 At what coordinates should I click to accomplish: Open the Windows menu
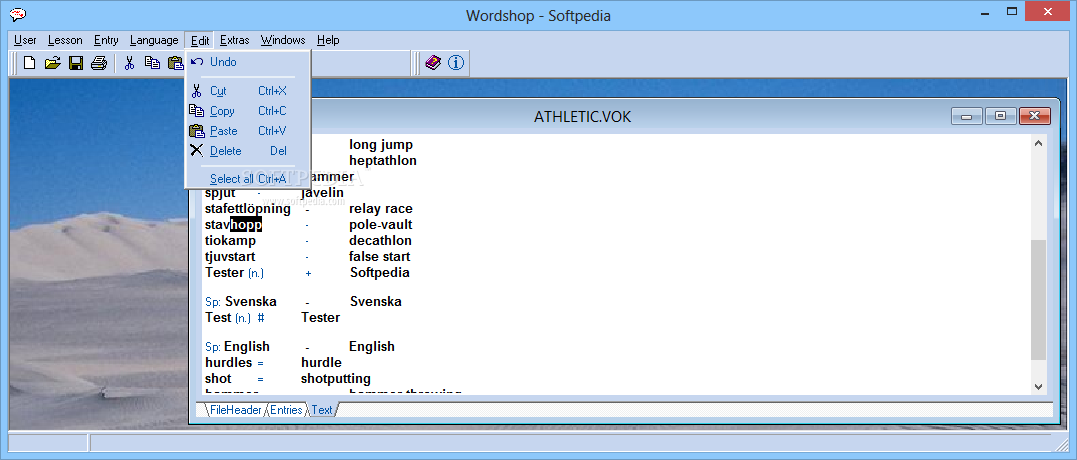pos(283,40)
